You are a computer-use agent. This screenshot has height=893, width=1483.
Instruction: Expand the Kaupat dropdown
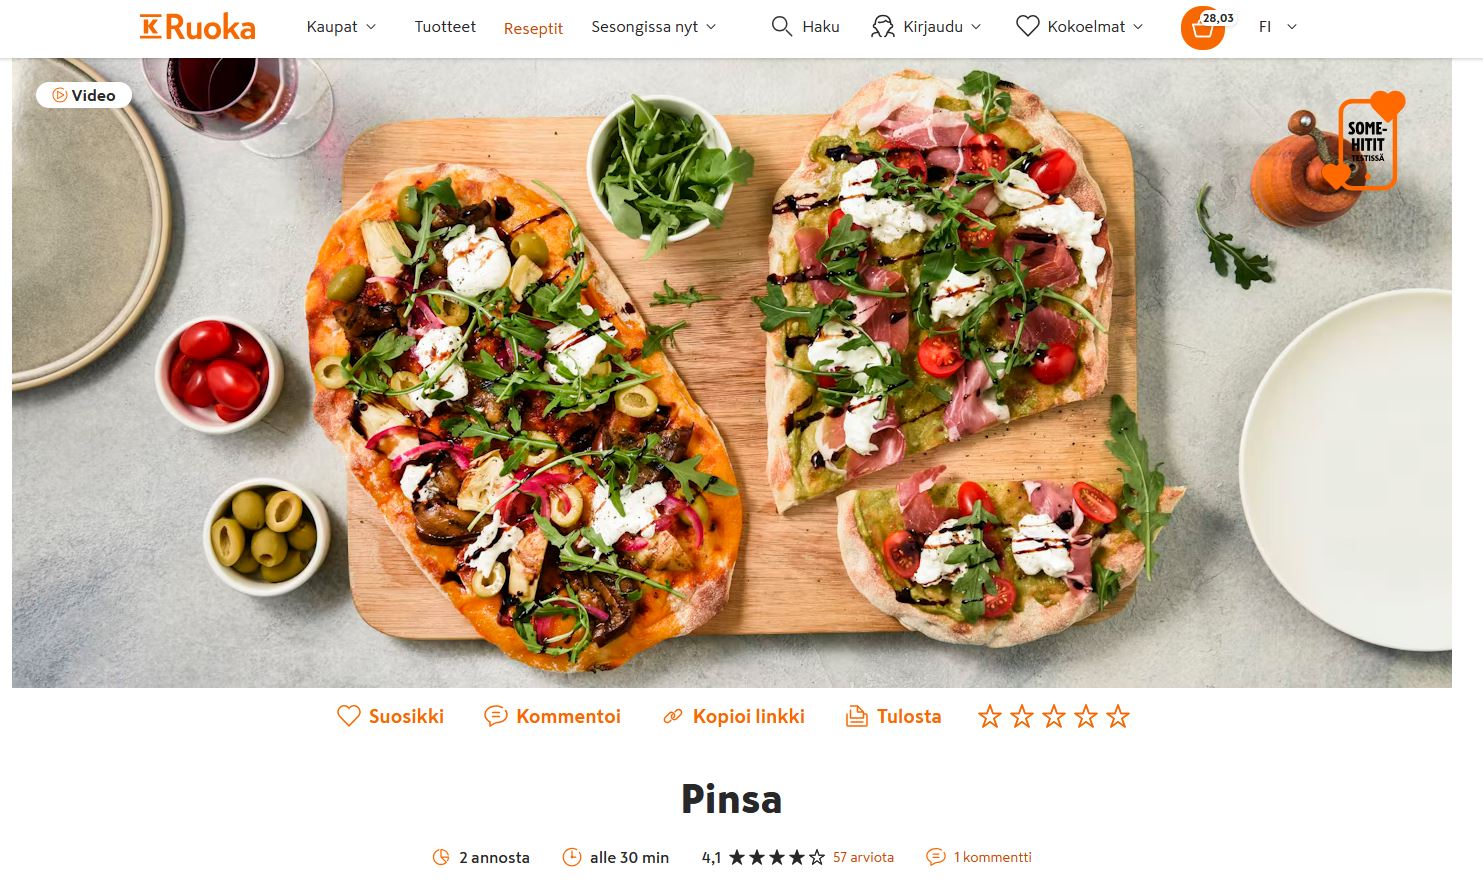341,27
